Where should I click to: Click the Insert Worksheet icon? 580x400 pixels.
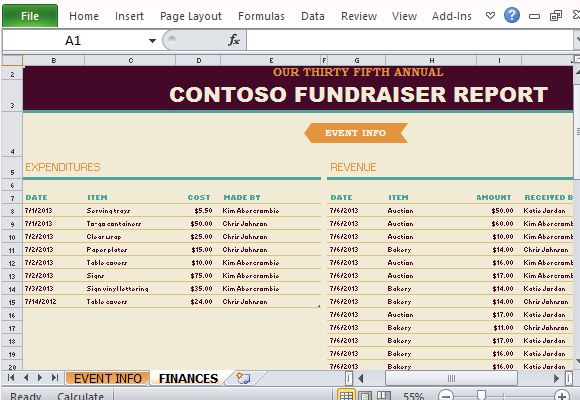(243, 378)
